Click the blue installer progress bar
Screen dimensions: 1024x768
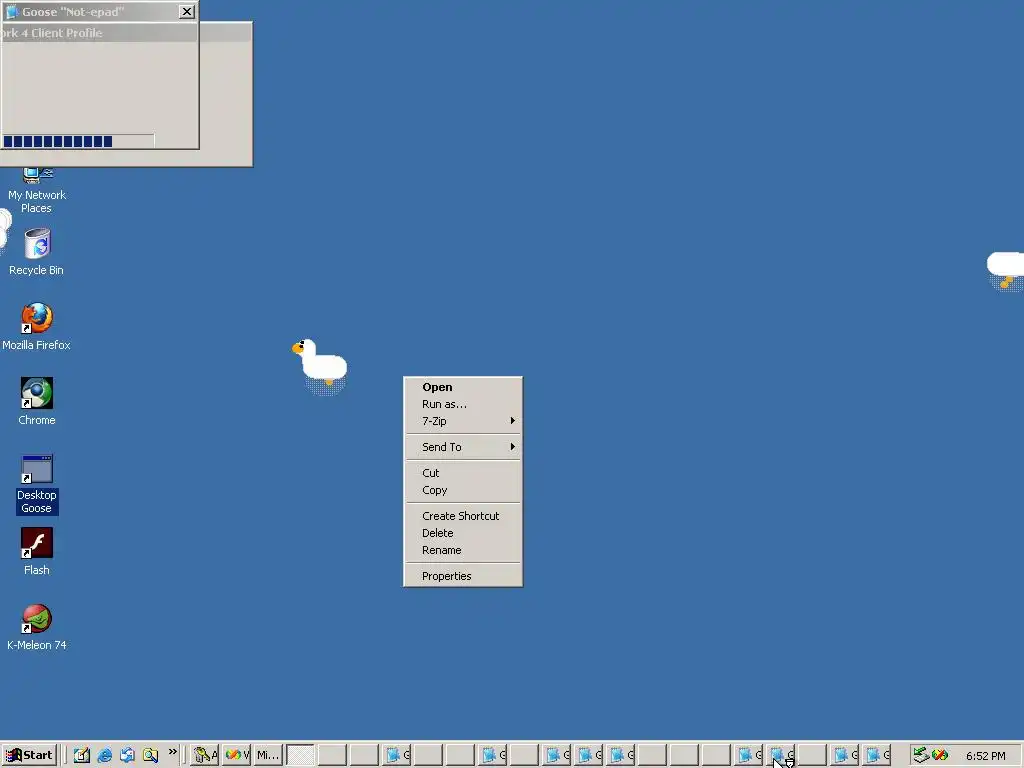point(78,141)
